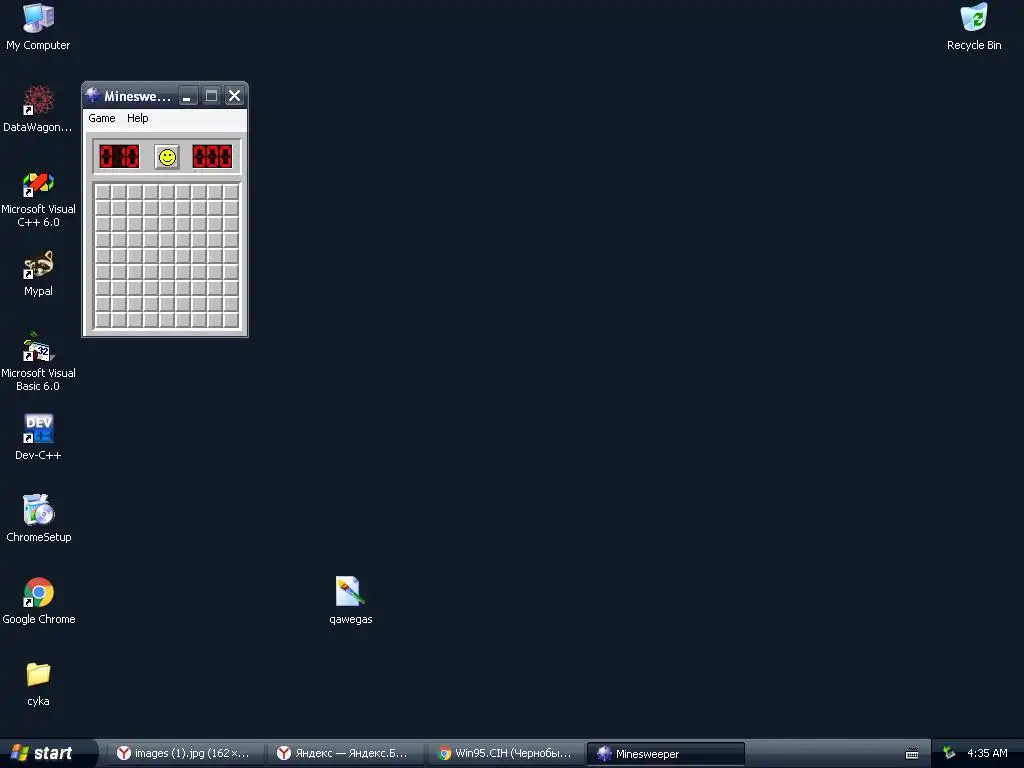
Task: Switch to Win95.CIH Chrome taskbar window
Action: pyautogui.click(x=506, y=754)
